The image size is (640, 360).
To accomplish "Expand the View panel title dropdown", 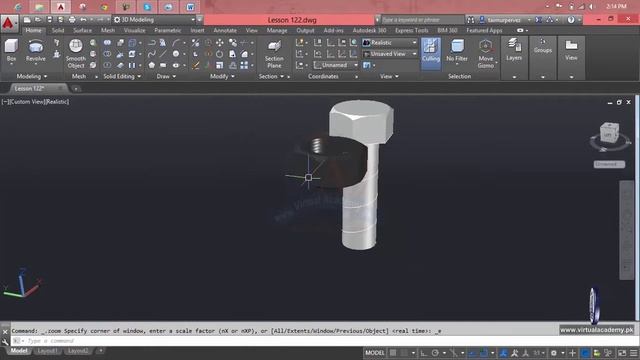I will click(389, 76).
